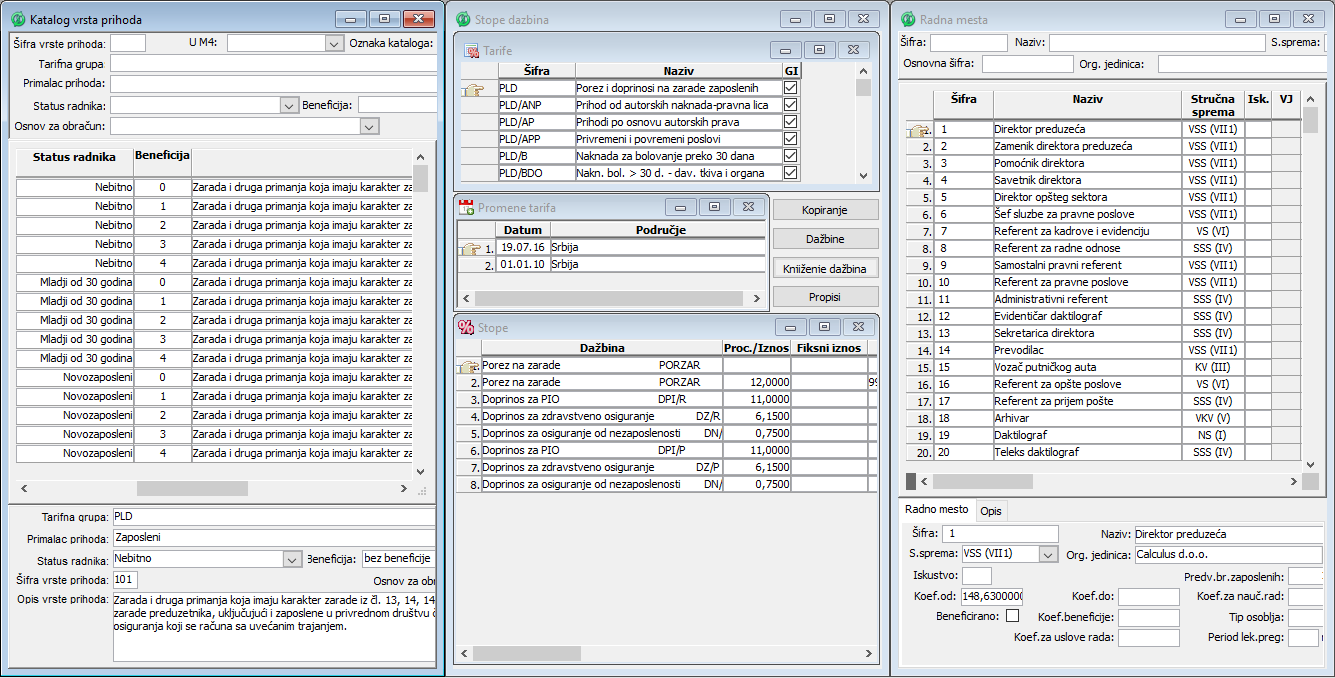Screen dimensions: 1335x678
Task: Toggle the GI checkbox for PLD/ANP row
Action: (x=791, y=105)
